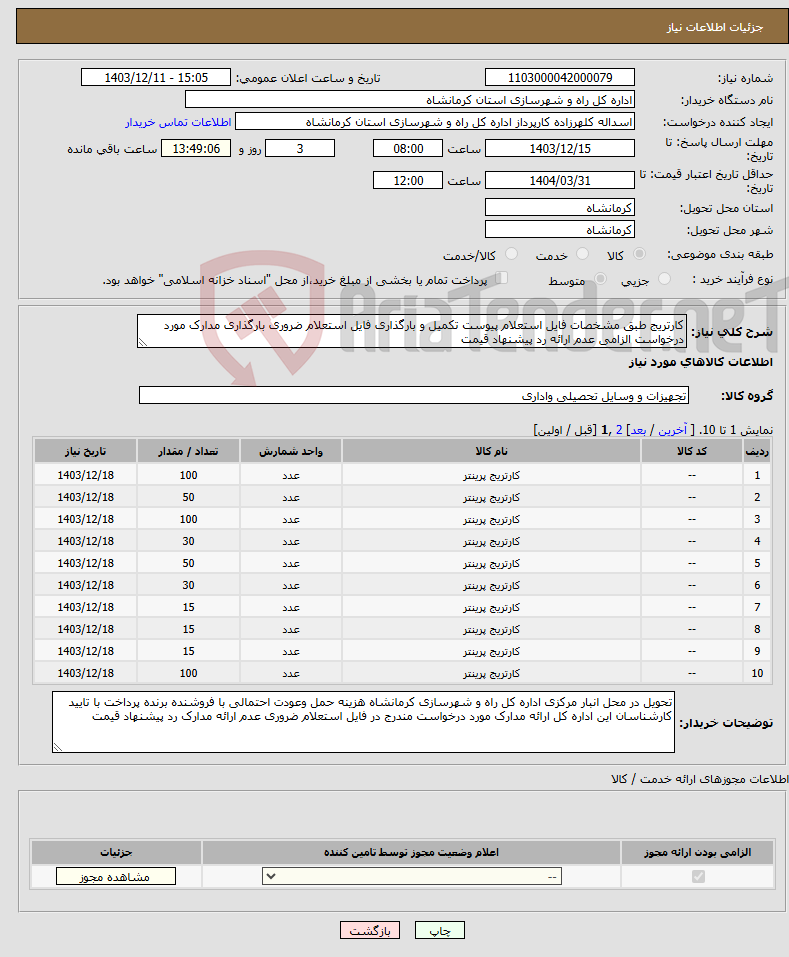This screenshot has height=957, width=789.
Task: Click date 1403/12/18 in row 10
Action: pos(85,673)
